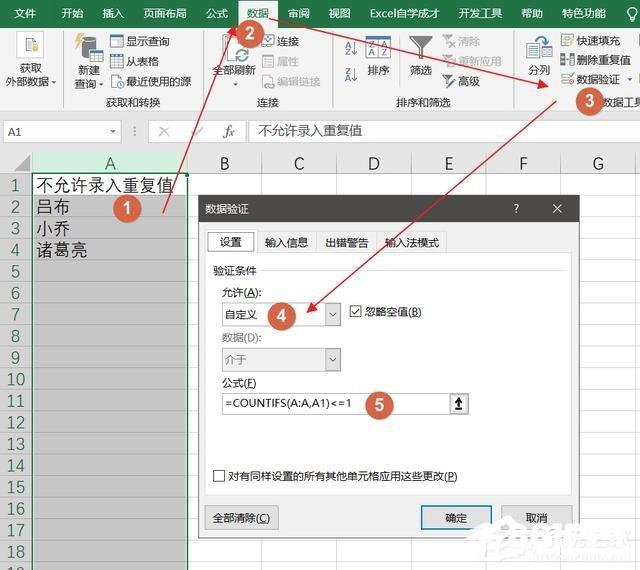Switch to the 输入法模式 dialog tab
640x570 pixels.
(x=412, y=243)
